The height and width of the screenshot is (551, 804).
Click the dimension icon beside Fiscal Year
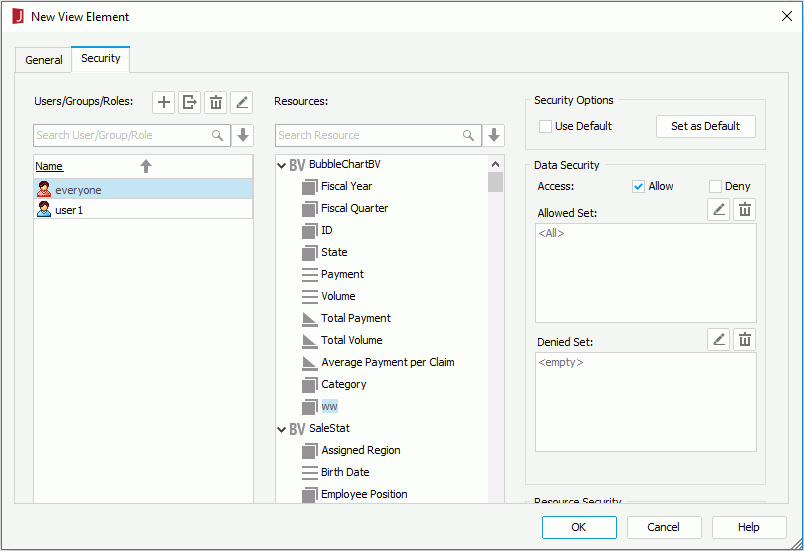click(x=310, y=187)
